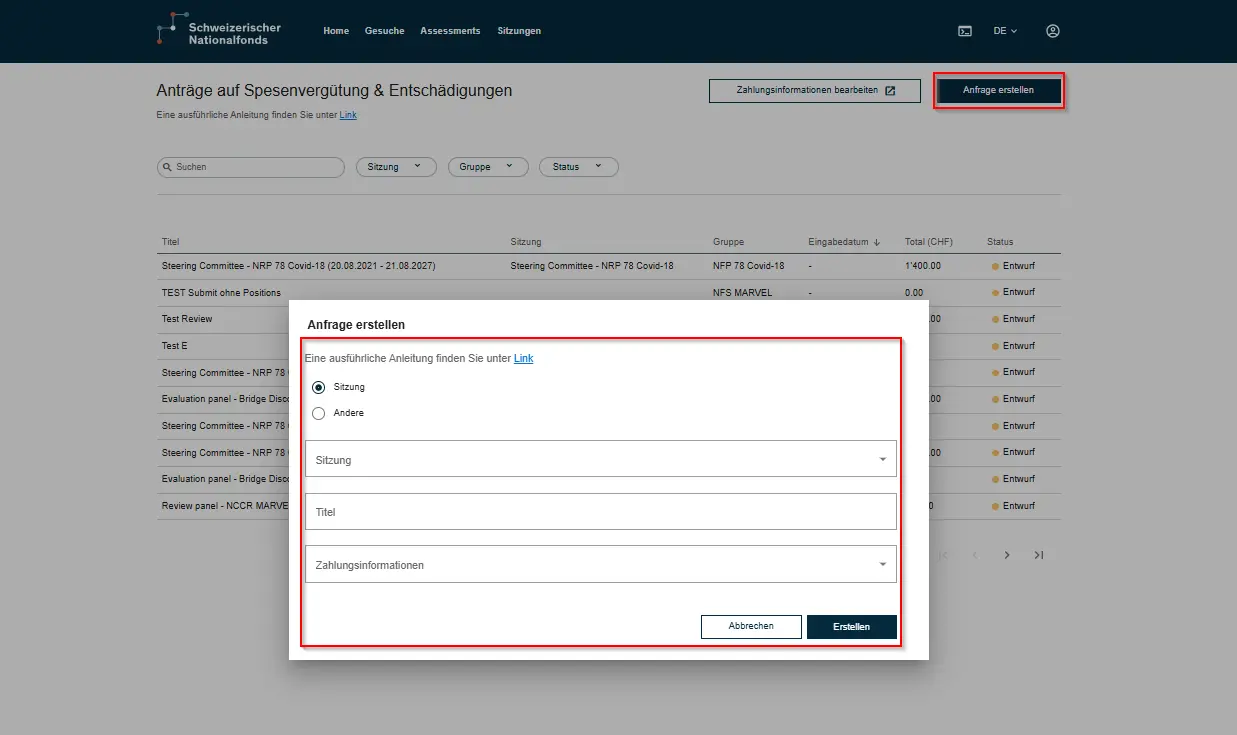Open the user profile icon

point(1052,31)
